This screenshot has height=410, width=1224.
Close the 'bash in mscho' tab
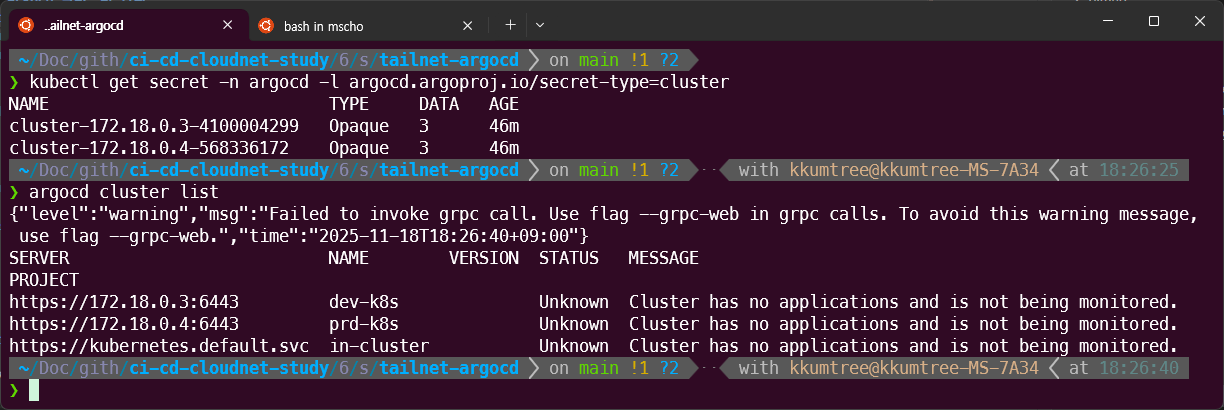(x=466, y=24)
